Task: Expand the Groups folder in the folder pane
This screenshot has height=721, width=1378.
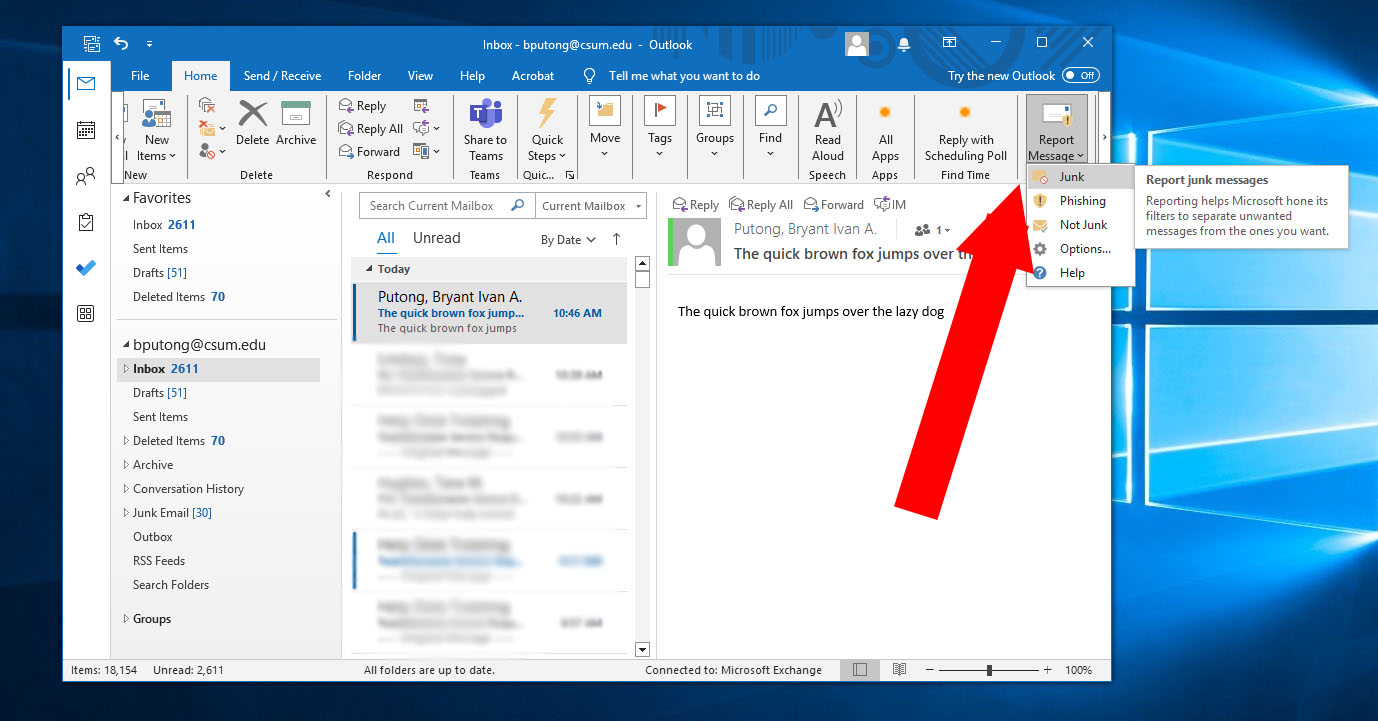Action: pyautogui.click(x=126, y=619)
